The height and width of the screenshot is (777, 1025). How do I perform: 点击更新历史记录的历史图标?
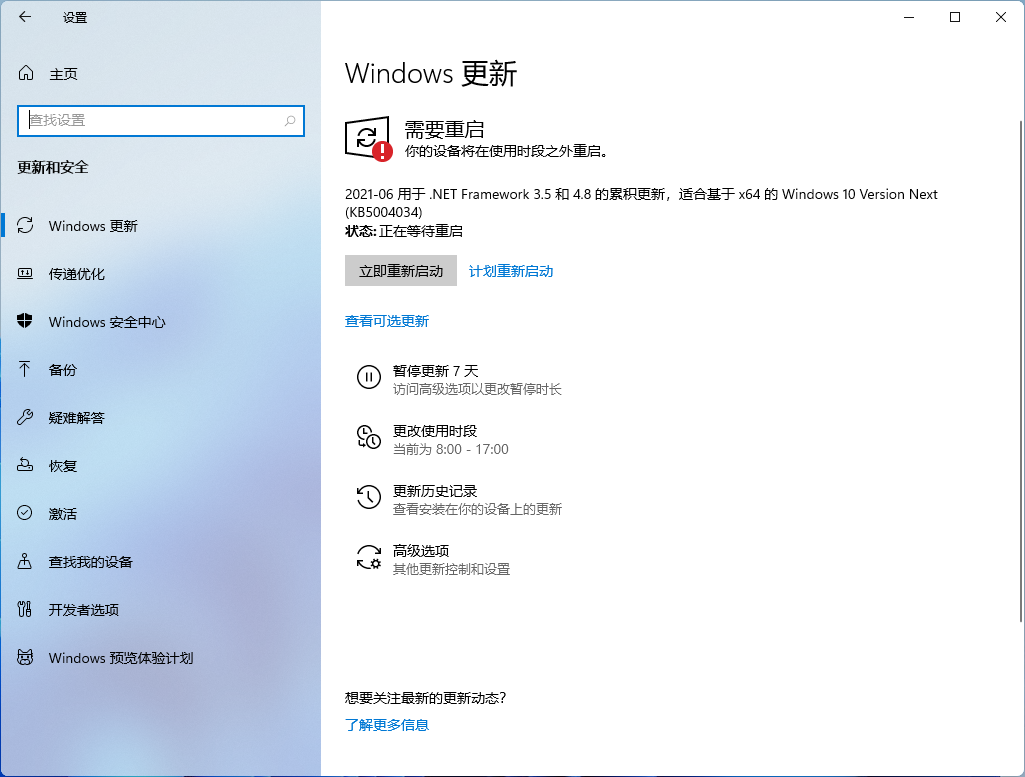[x=369, y=497]
